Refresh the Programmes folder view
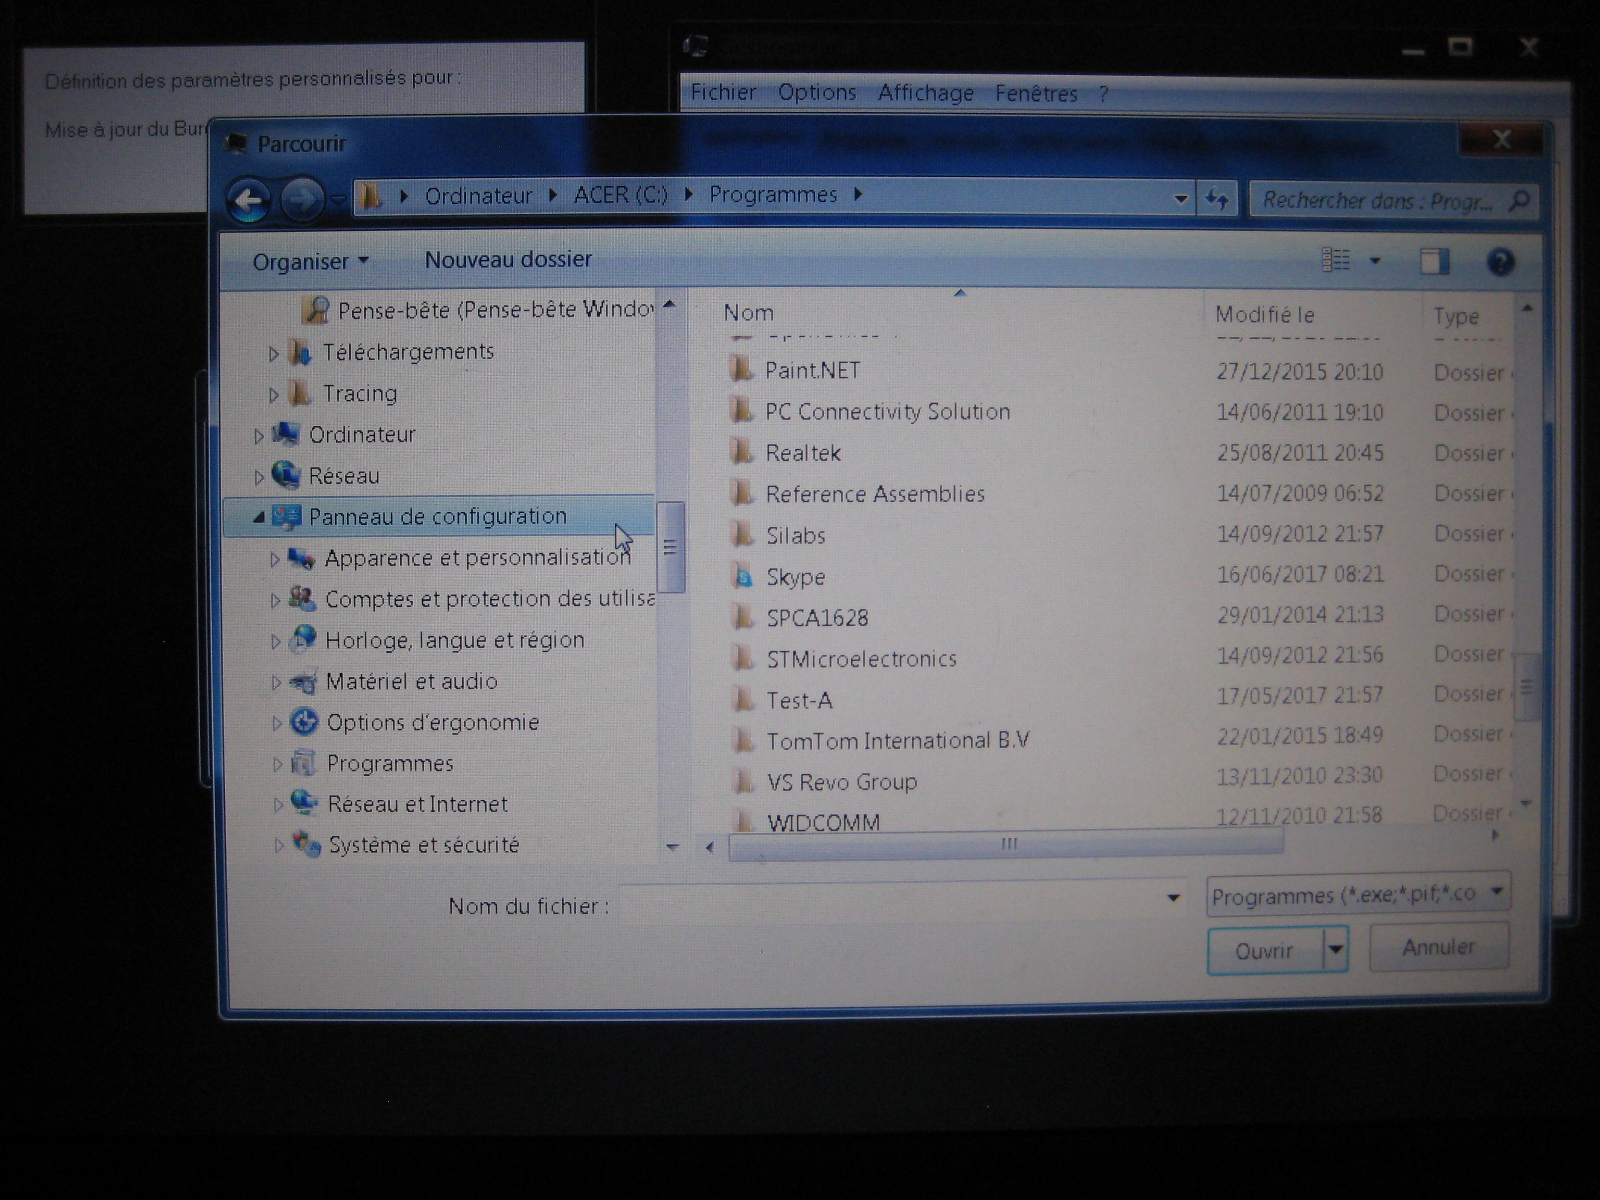 (1217, 200)
